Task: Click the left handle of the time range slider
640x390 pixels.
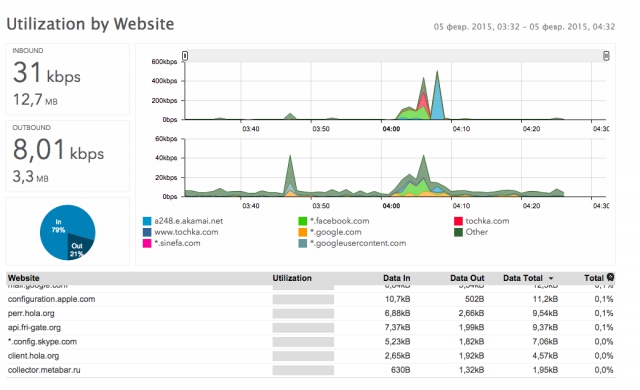Action: point(185,56)
